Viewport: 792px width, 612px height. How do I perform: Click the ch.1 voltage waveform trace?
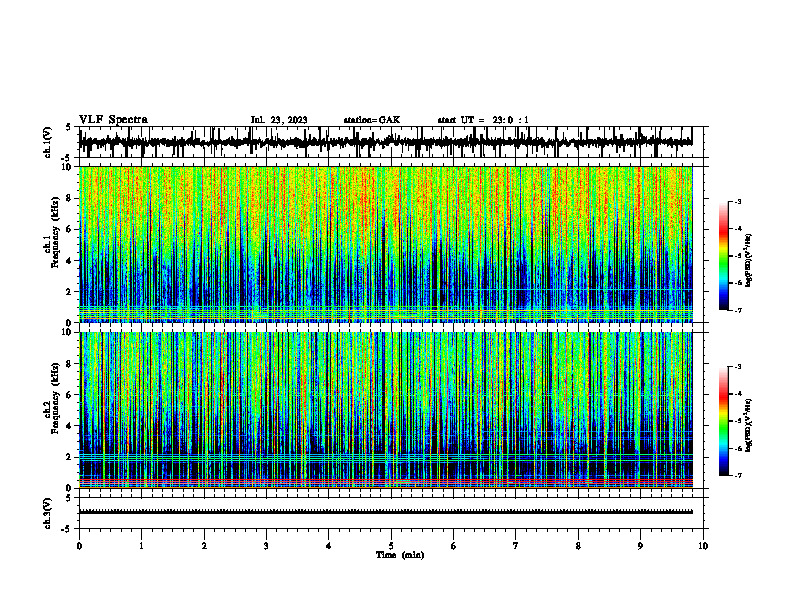[385, 142]
